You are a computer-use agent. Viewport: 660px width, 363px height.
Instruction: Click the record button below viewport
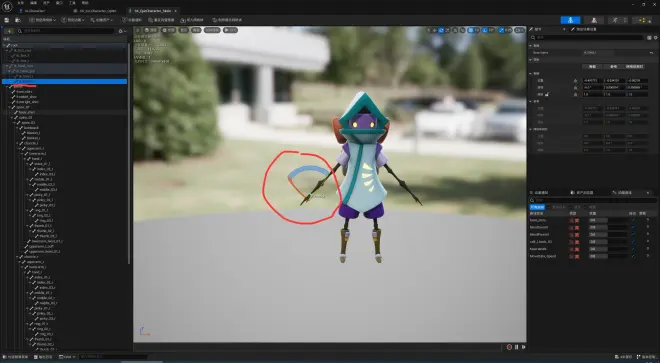point(509,347)
